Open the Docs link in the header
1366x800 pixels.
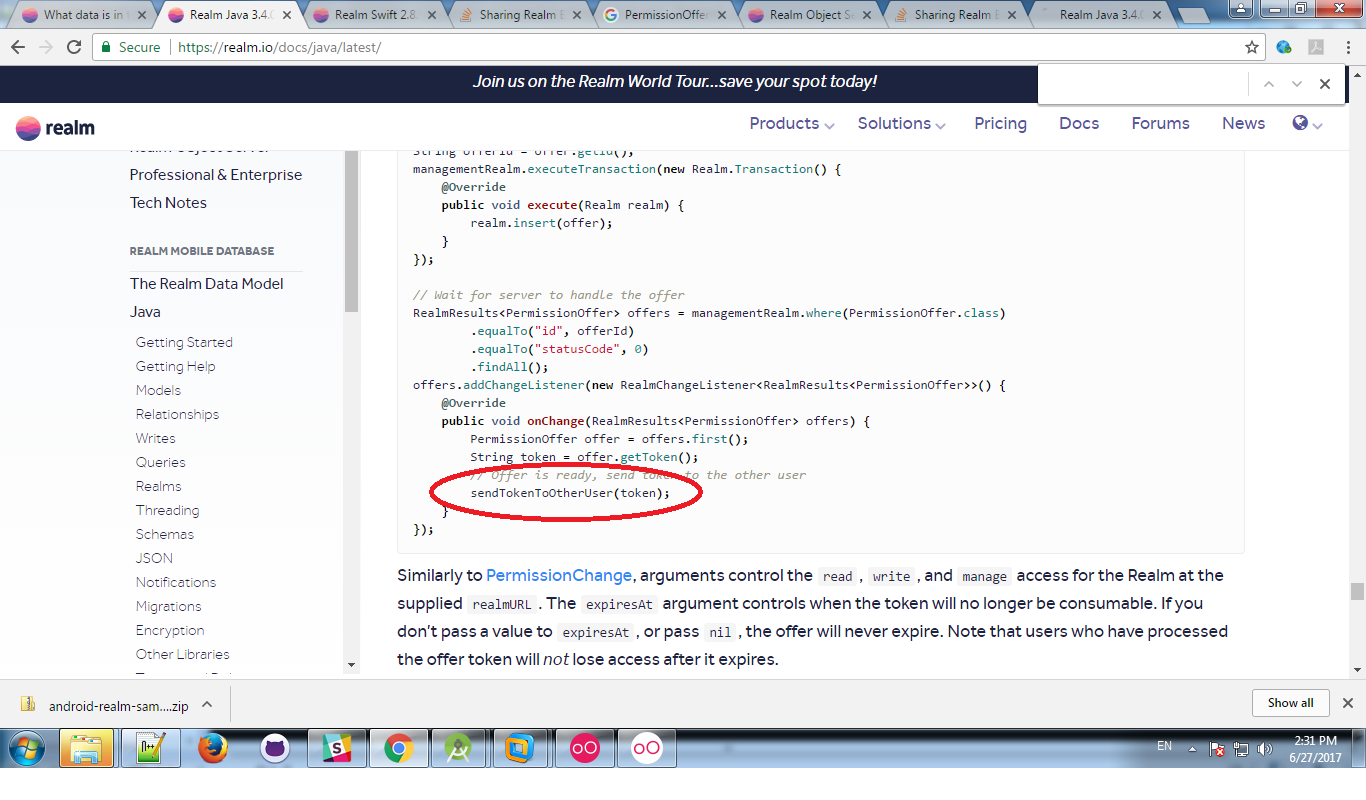[x=1079, y=123]
